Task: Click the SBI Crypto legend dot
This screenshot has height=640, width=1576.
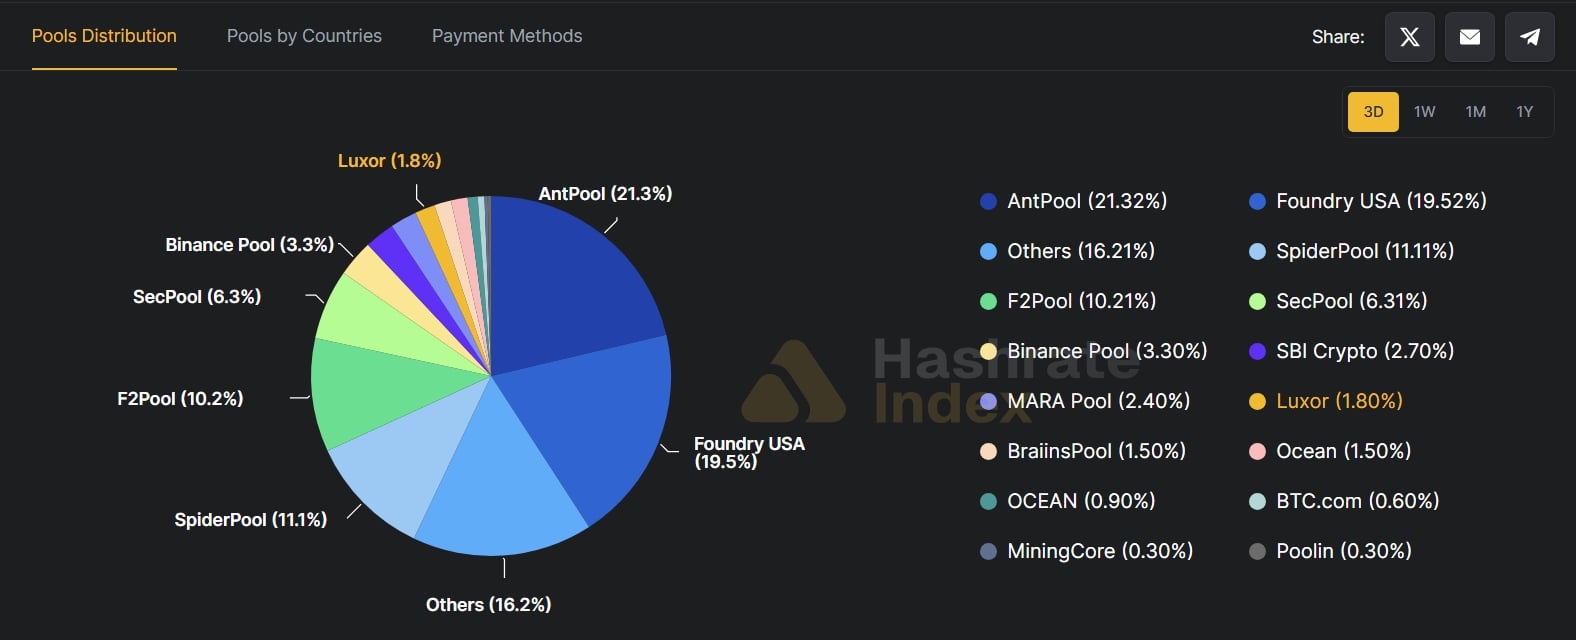Action: click(x=1258, y=352)
